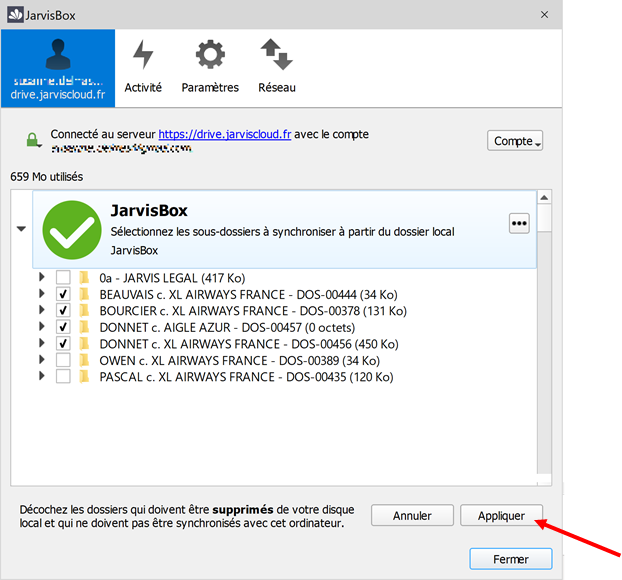The image size is (622, 580).
Task: Expand the PASCAL DOS-00435 folder
Action: [x=42, y=376]
